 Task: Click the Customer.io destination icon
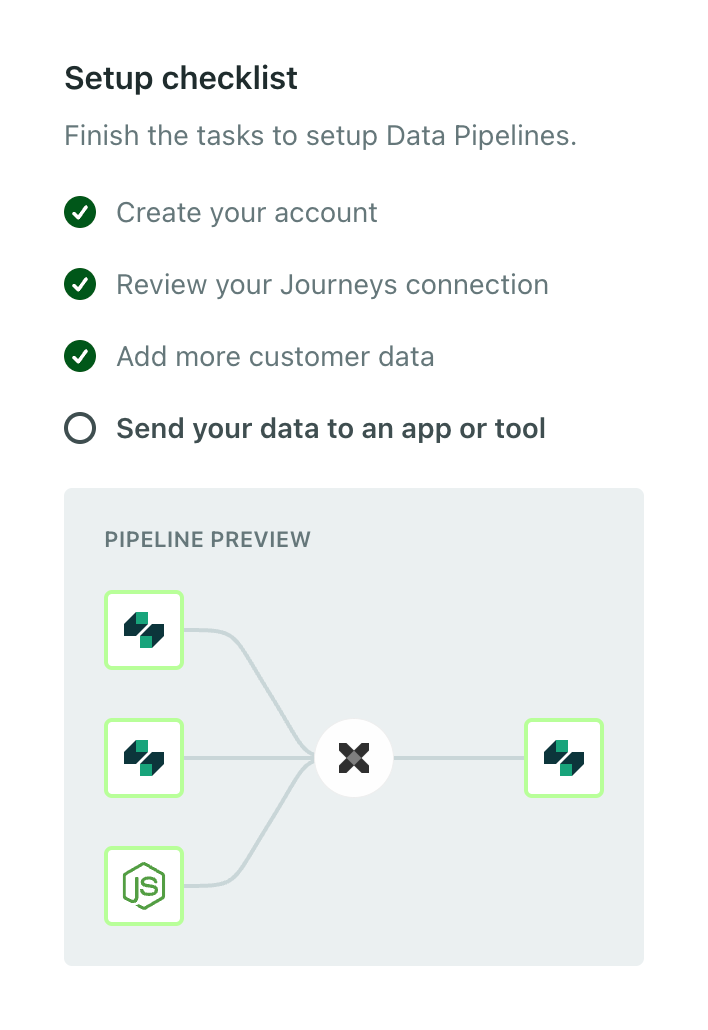coord(564,758)
